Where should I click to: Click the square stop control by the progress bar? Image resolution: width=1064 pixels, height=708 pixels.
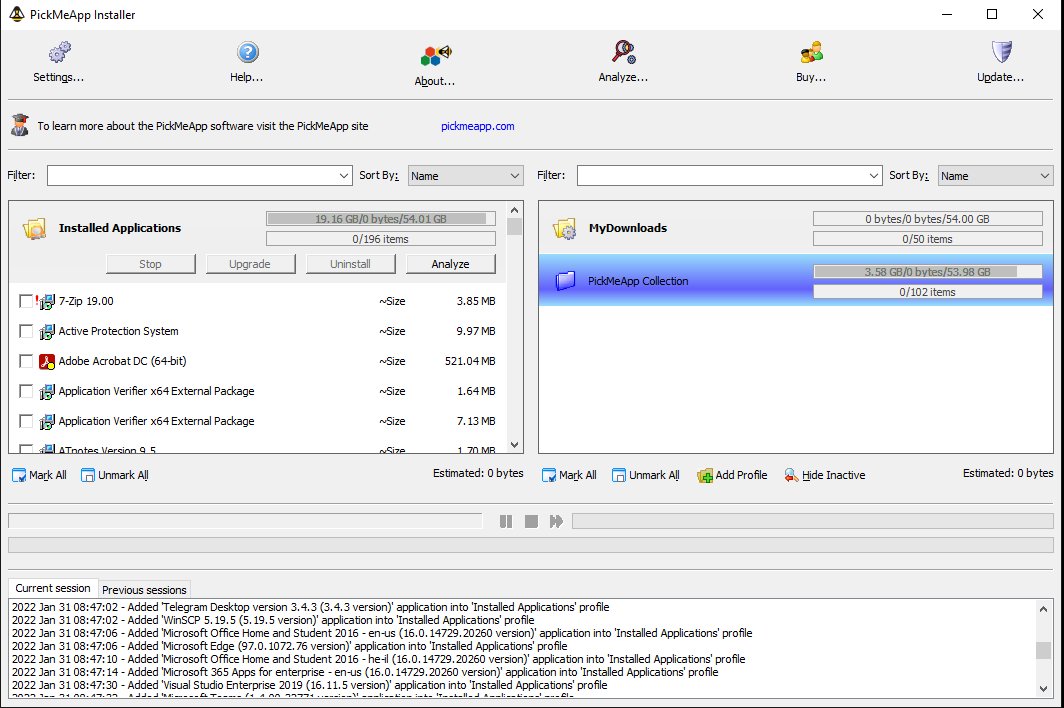click(x=531, y=521)
